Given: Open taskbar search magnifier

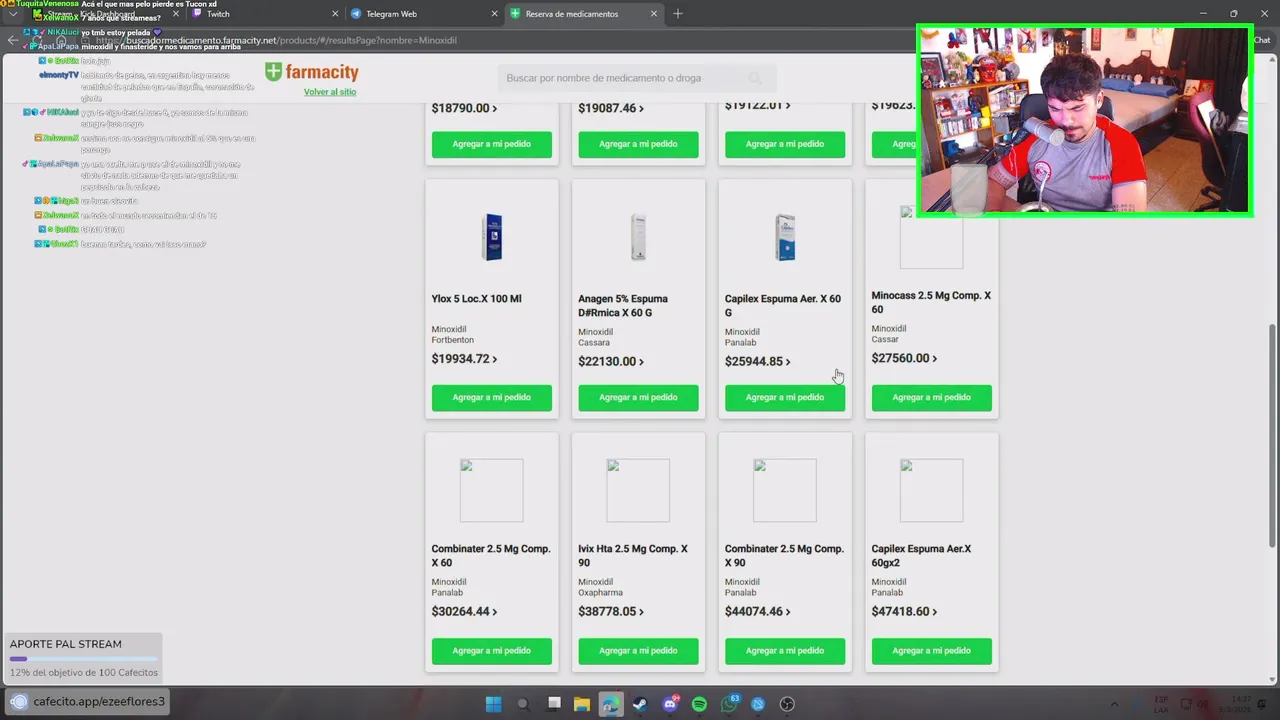Looking at the screenshot, I should click(523, 704).
